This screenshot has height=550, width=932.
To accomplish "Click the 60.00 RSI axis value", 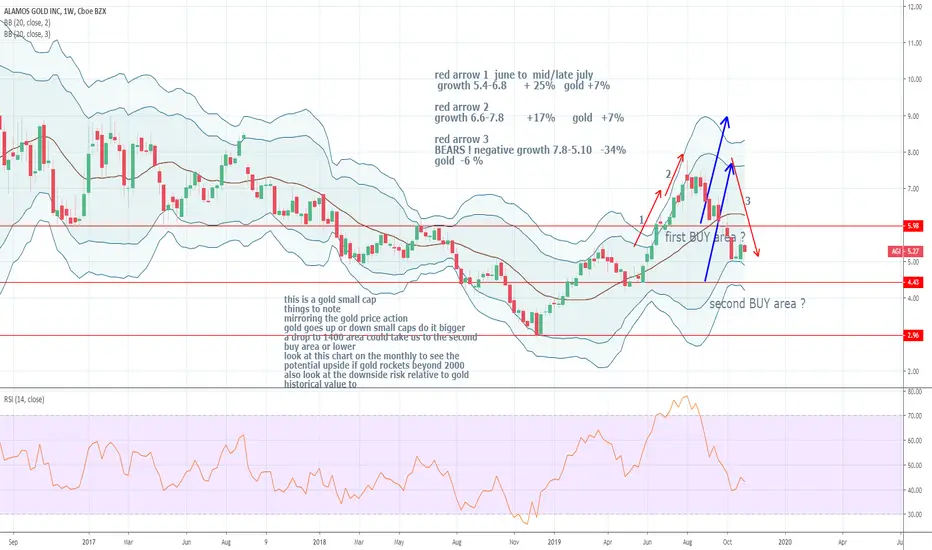I will coord(914,441).
